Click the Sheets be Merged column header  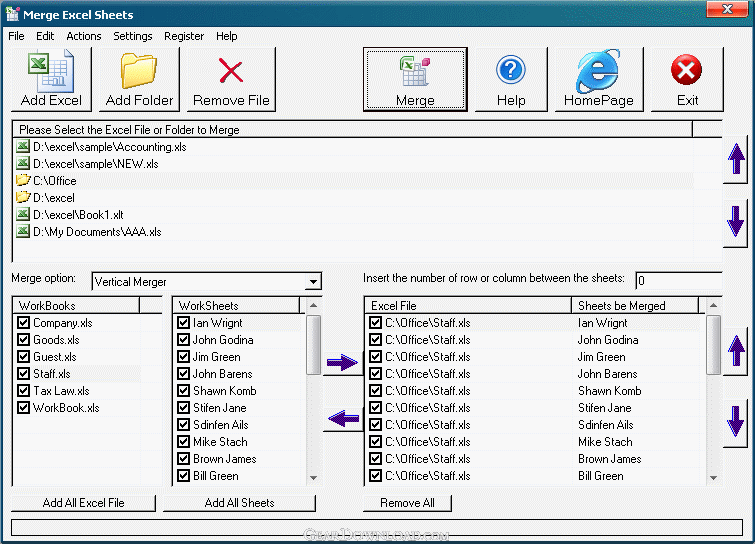click(635, 305)
